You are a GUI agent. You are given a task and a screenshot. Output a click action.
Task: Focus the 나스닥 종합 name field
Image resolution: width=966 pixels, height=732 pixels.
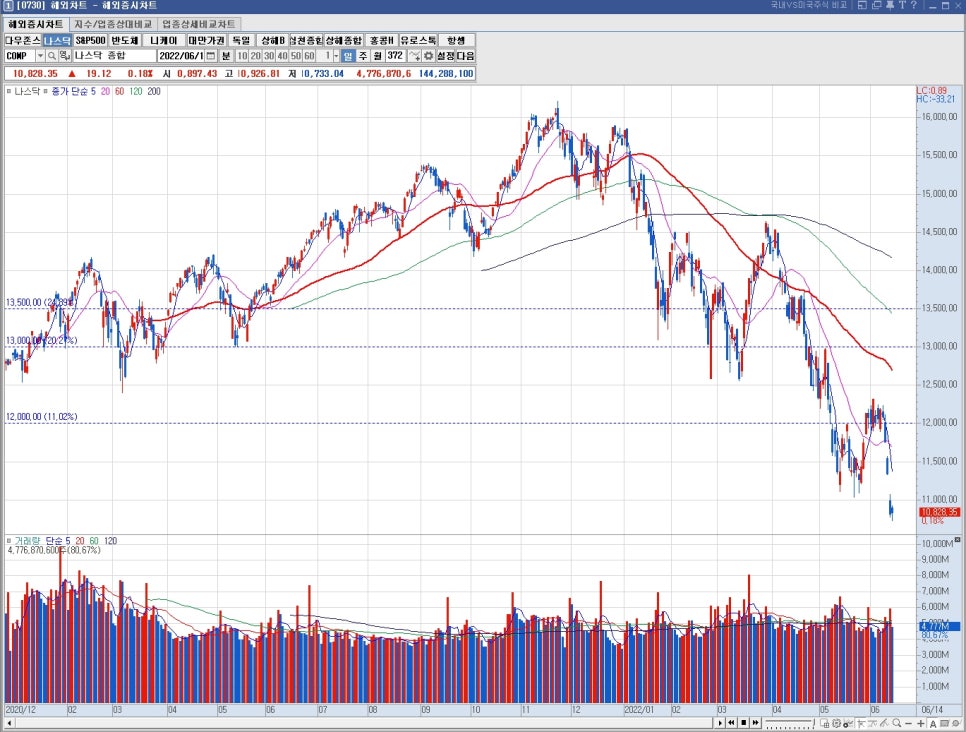115,56
